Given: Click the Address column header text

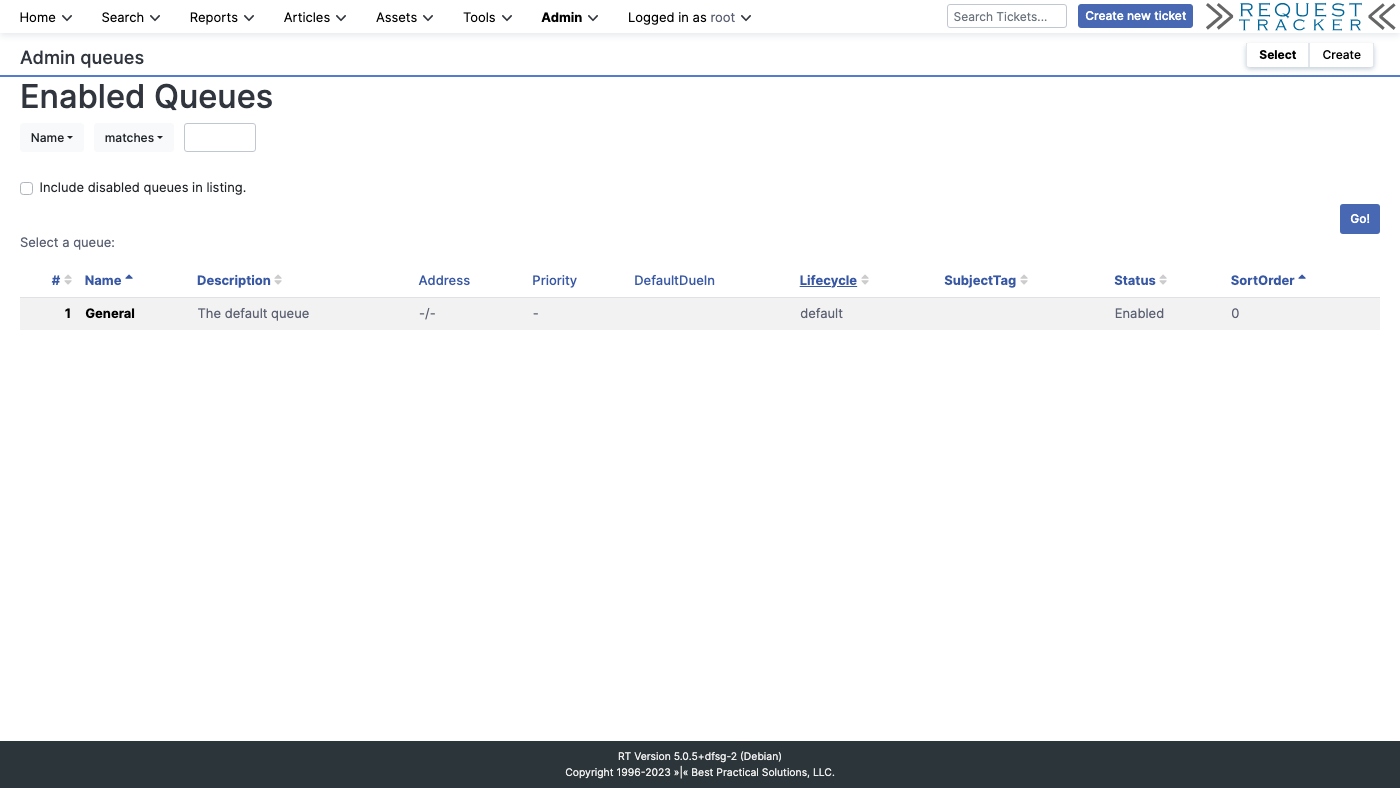Looking at the screenshot, I should [444, 280].
